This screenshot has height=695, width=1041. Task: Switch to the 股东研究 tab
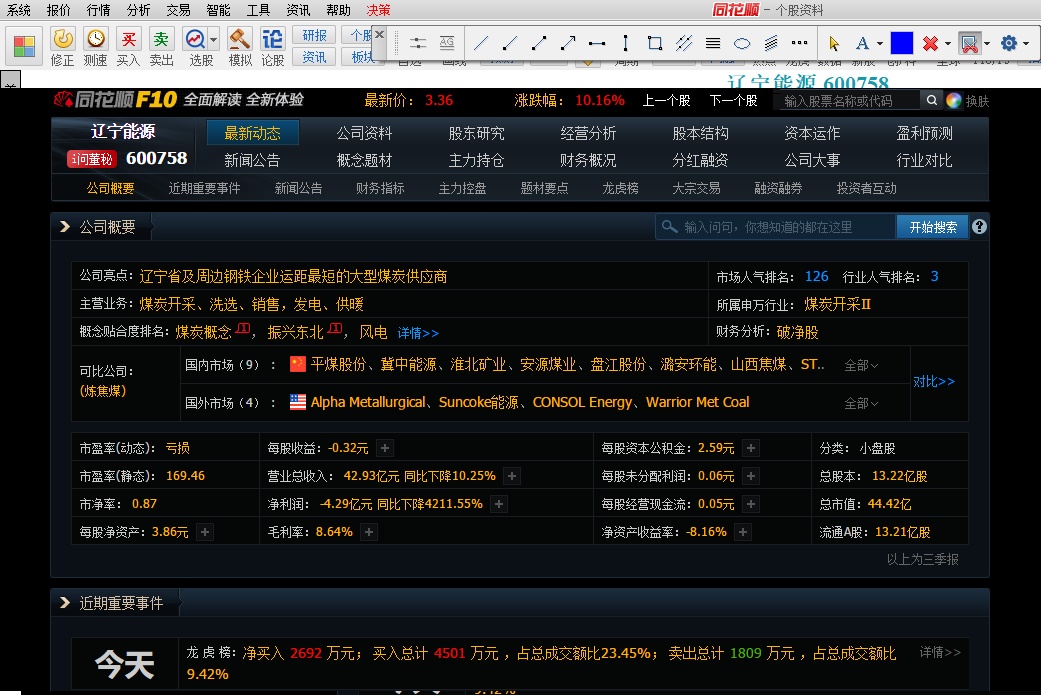click(x=476, y=133)
